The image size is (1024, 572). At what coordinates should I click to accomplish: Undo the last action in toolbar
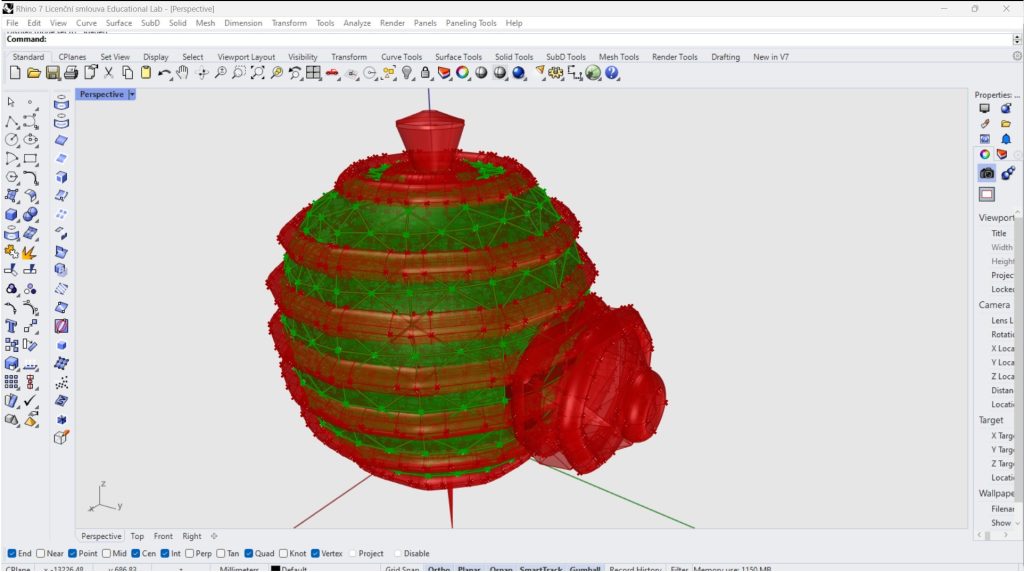pyautogui.click(x=165, y=73)
